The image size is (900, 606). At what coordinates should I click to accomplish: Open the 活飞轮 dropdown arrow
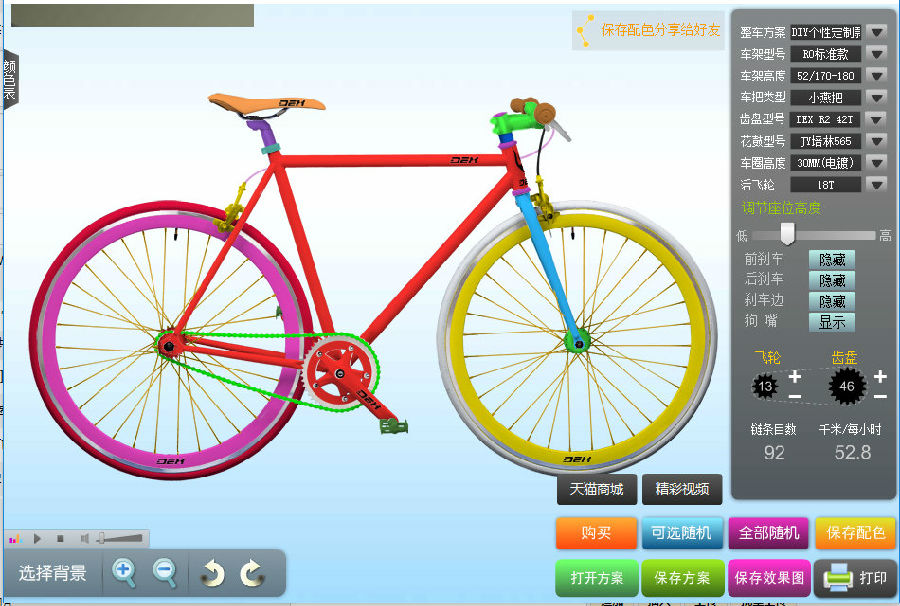click(x=876, y=185)
